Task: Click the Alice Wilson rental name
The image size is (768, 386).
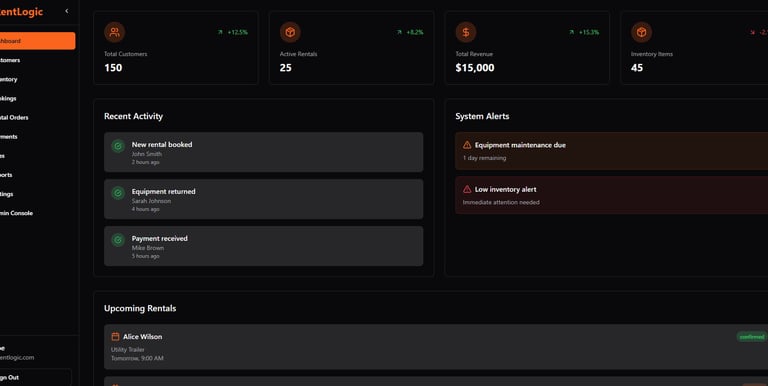Action: [x=143, y=337]
